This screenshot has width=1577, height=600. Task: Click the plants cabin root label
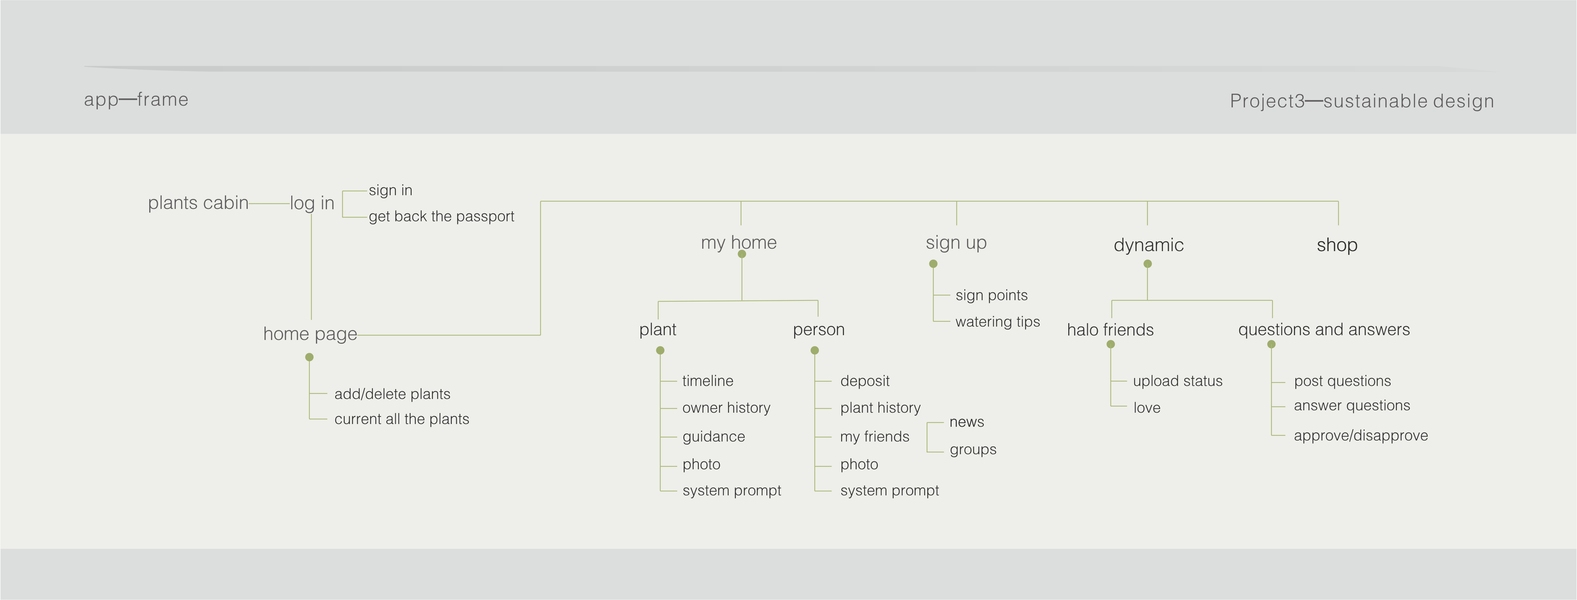click(x=198, y=203)
